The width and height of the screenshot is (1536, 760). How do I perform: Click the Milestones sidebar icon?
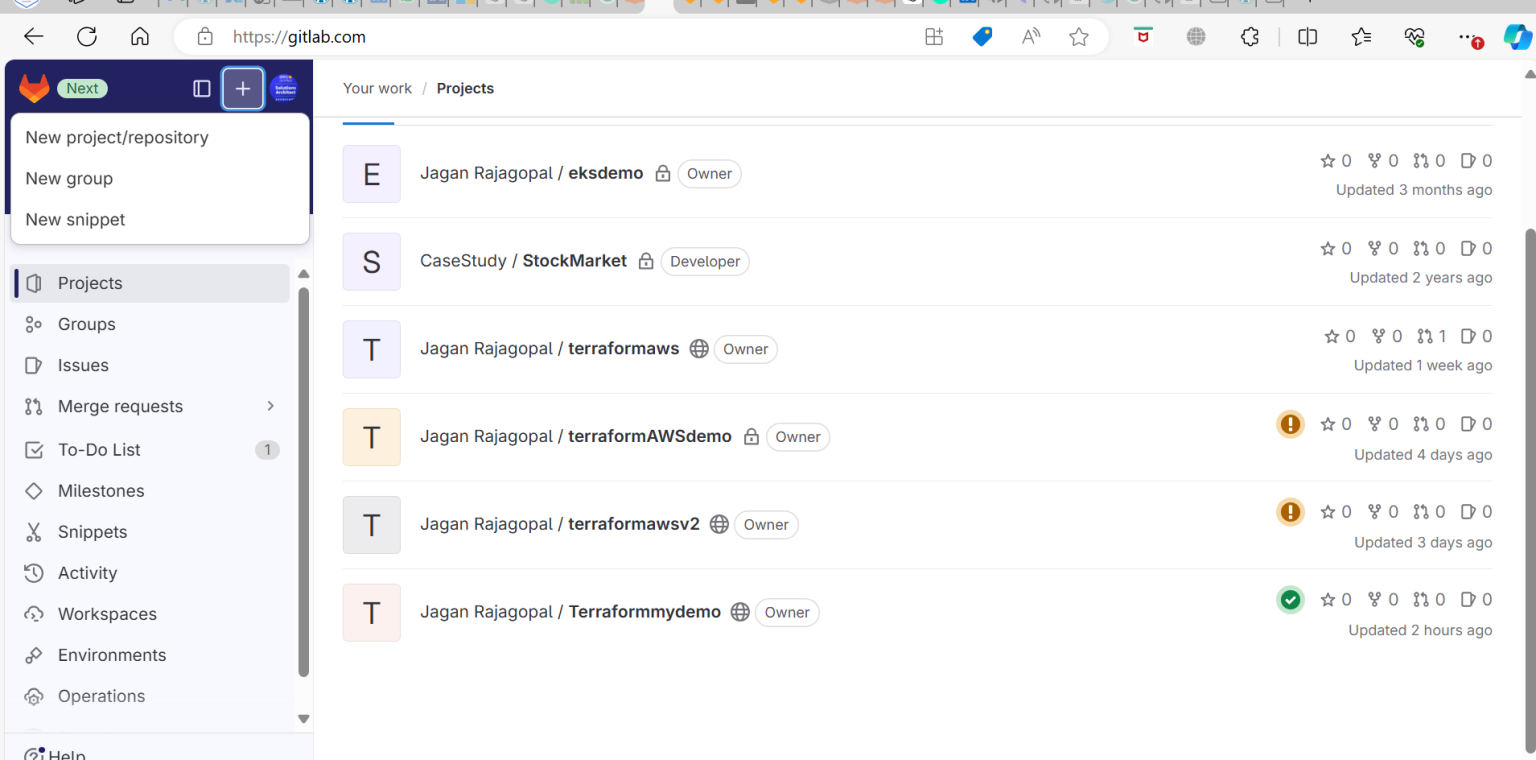point(33,490)
